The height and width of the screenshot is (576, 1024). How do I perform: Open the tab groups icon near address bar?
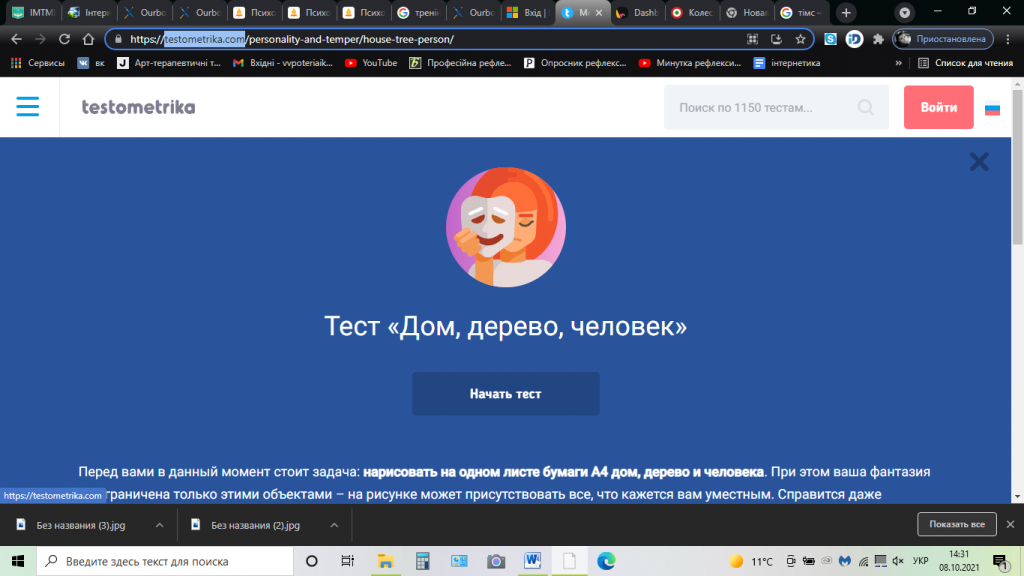tap(753, 40)
